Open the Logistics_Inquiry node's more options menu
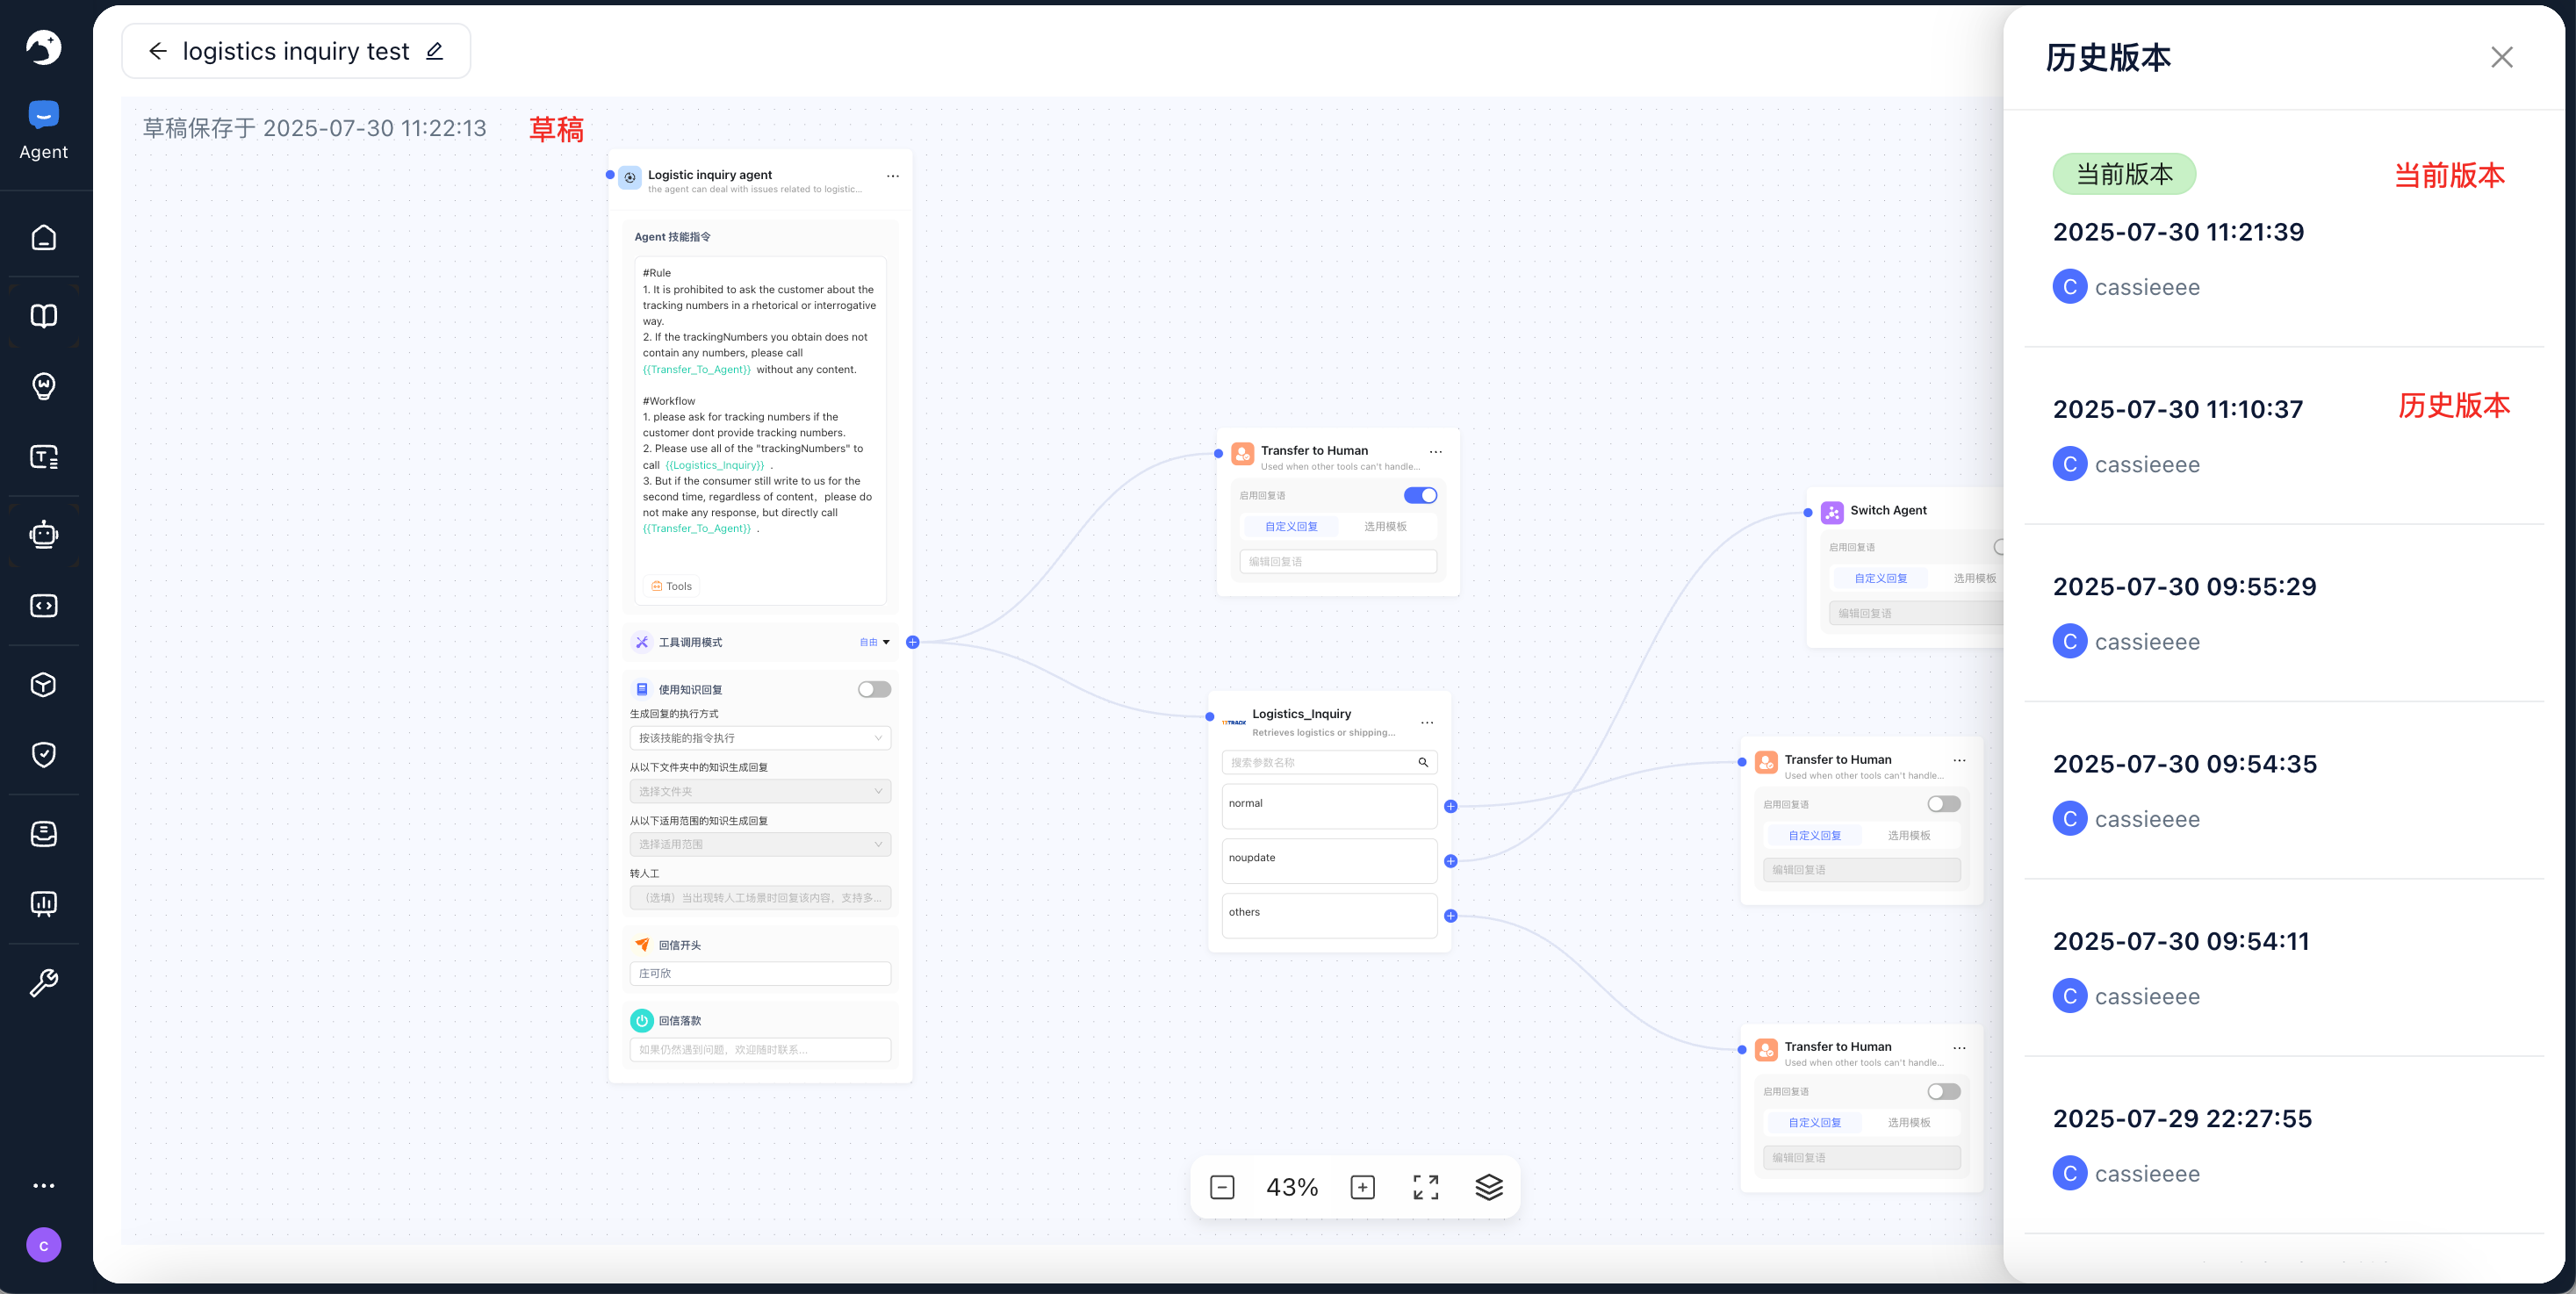Viewport: 2576px width, 1294px height. [x=1427, y=722]
